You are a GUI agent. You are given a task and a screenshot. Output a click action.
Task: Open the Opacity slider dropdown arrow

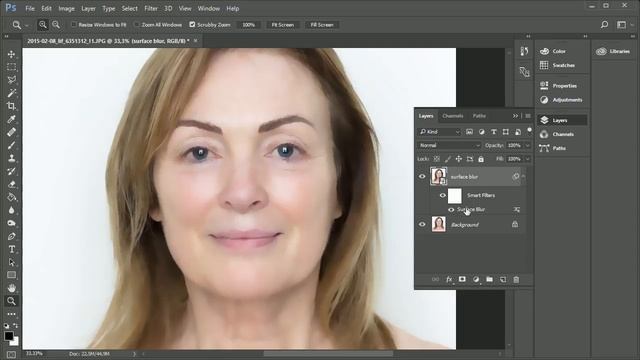[x=527, y=145]
